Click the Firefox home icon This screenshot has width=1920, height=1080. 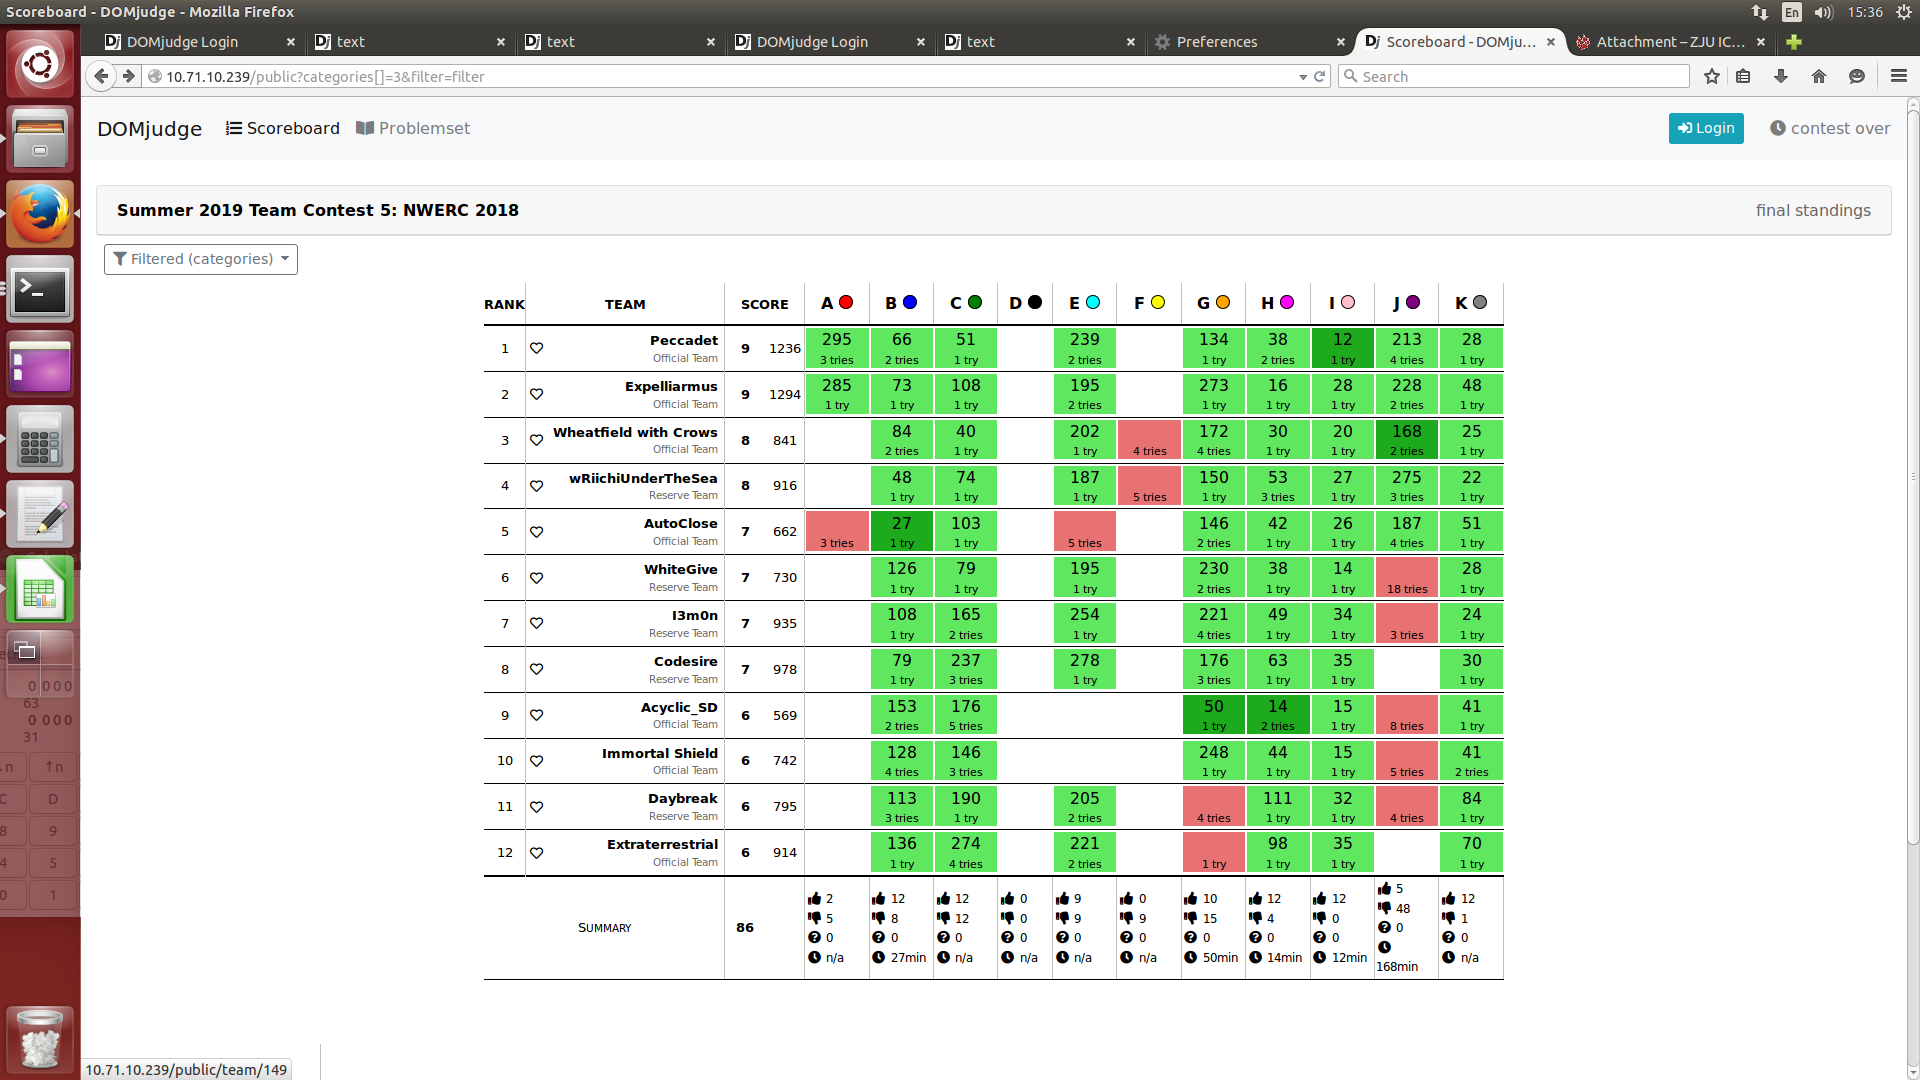(x=1819, y=76)
